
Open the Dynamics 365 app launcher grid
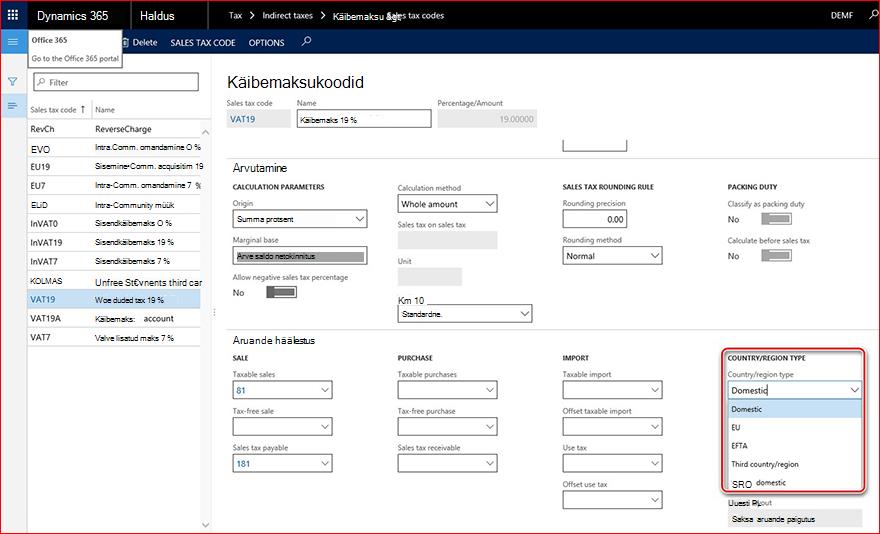[13, 15]
